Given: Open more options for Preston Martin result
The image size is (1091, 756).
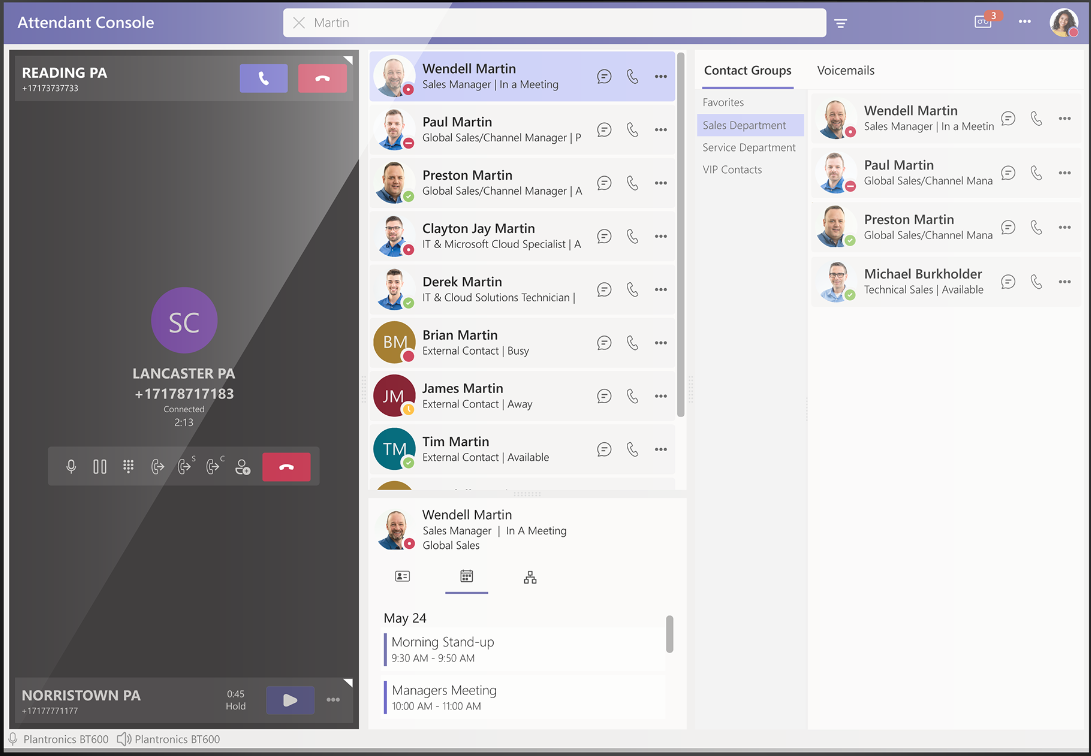Looking at the screenshot, I should tap(660, 183).
